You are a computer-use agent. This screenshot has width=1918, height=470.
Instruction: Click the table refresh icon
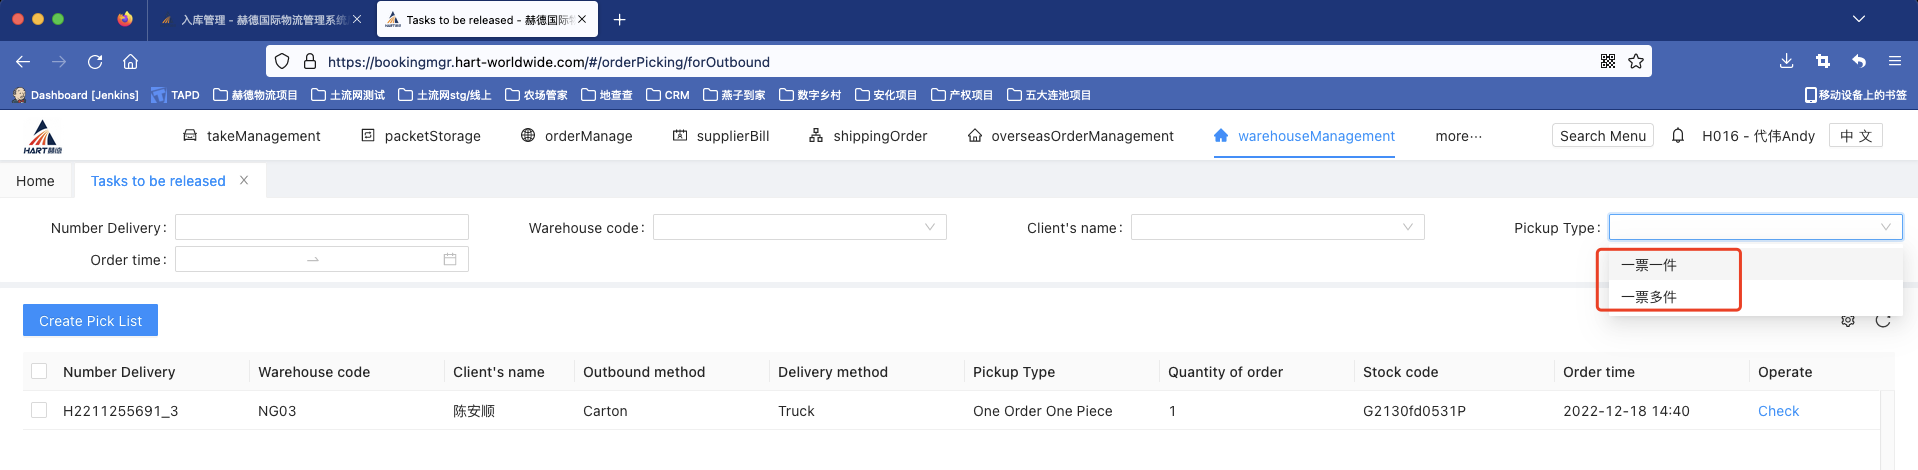[1883, 321]
